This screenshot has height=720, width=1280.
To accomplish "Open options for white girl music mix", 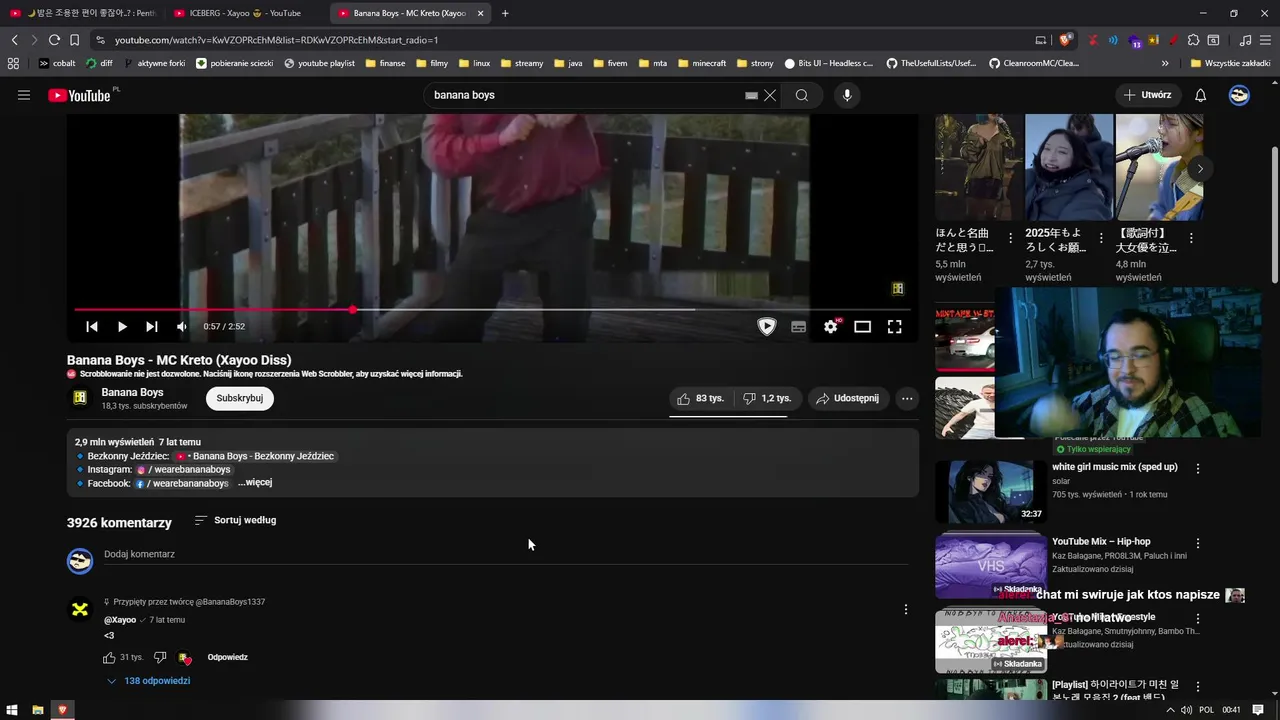I will pyautogui.click(x=1198, y=468).
